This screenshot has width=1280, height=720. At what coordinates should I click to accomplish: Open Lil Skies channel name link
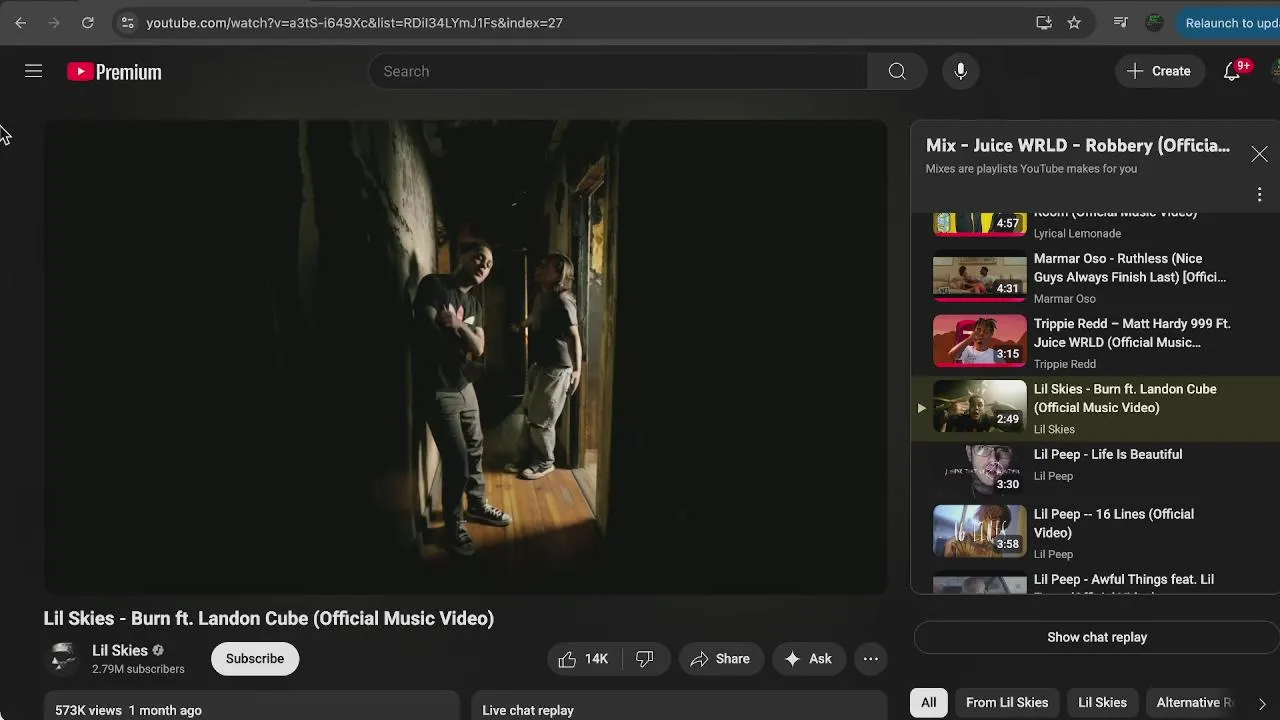pos(120,650)
